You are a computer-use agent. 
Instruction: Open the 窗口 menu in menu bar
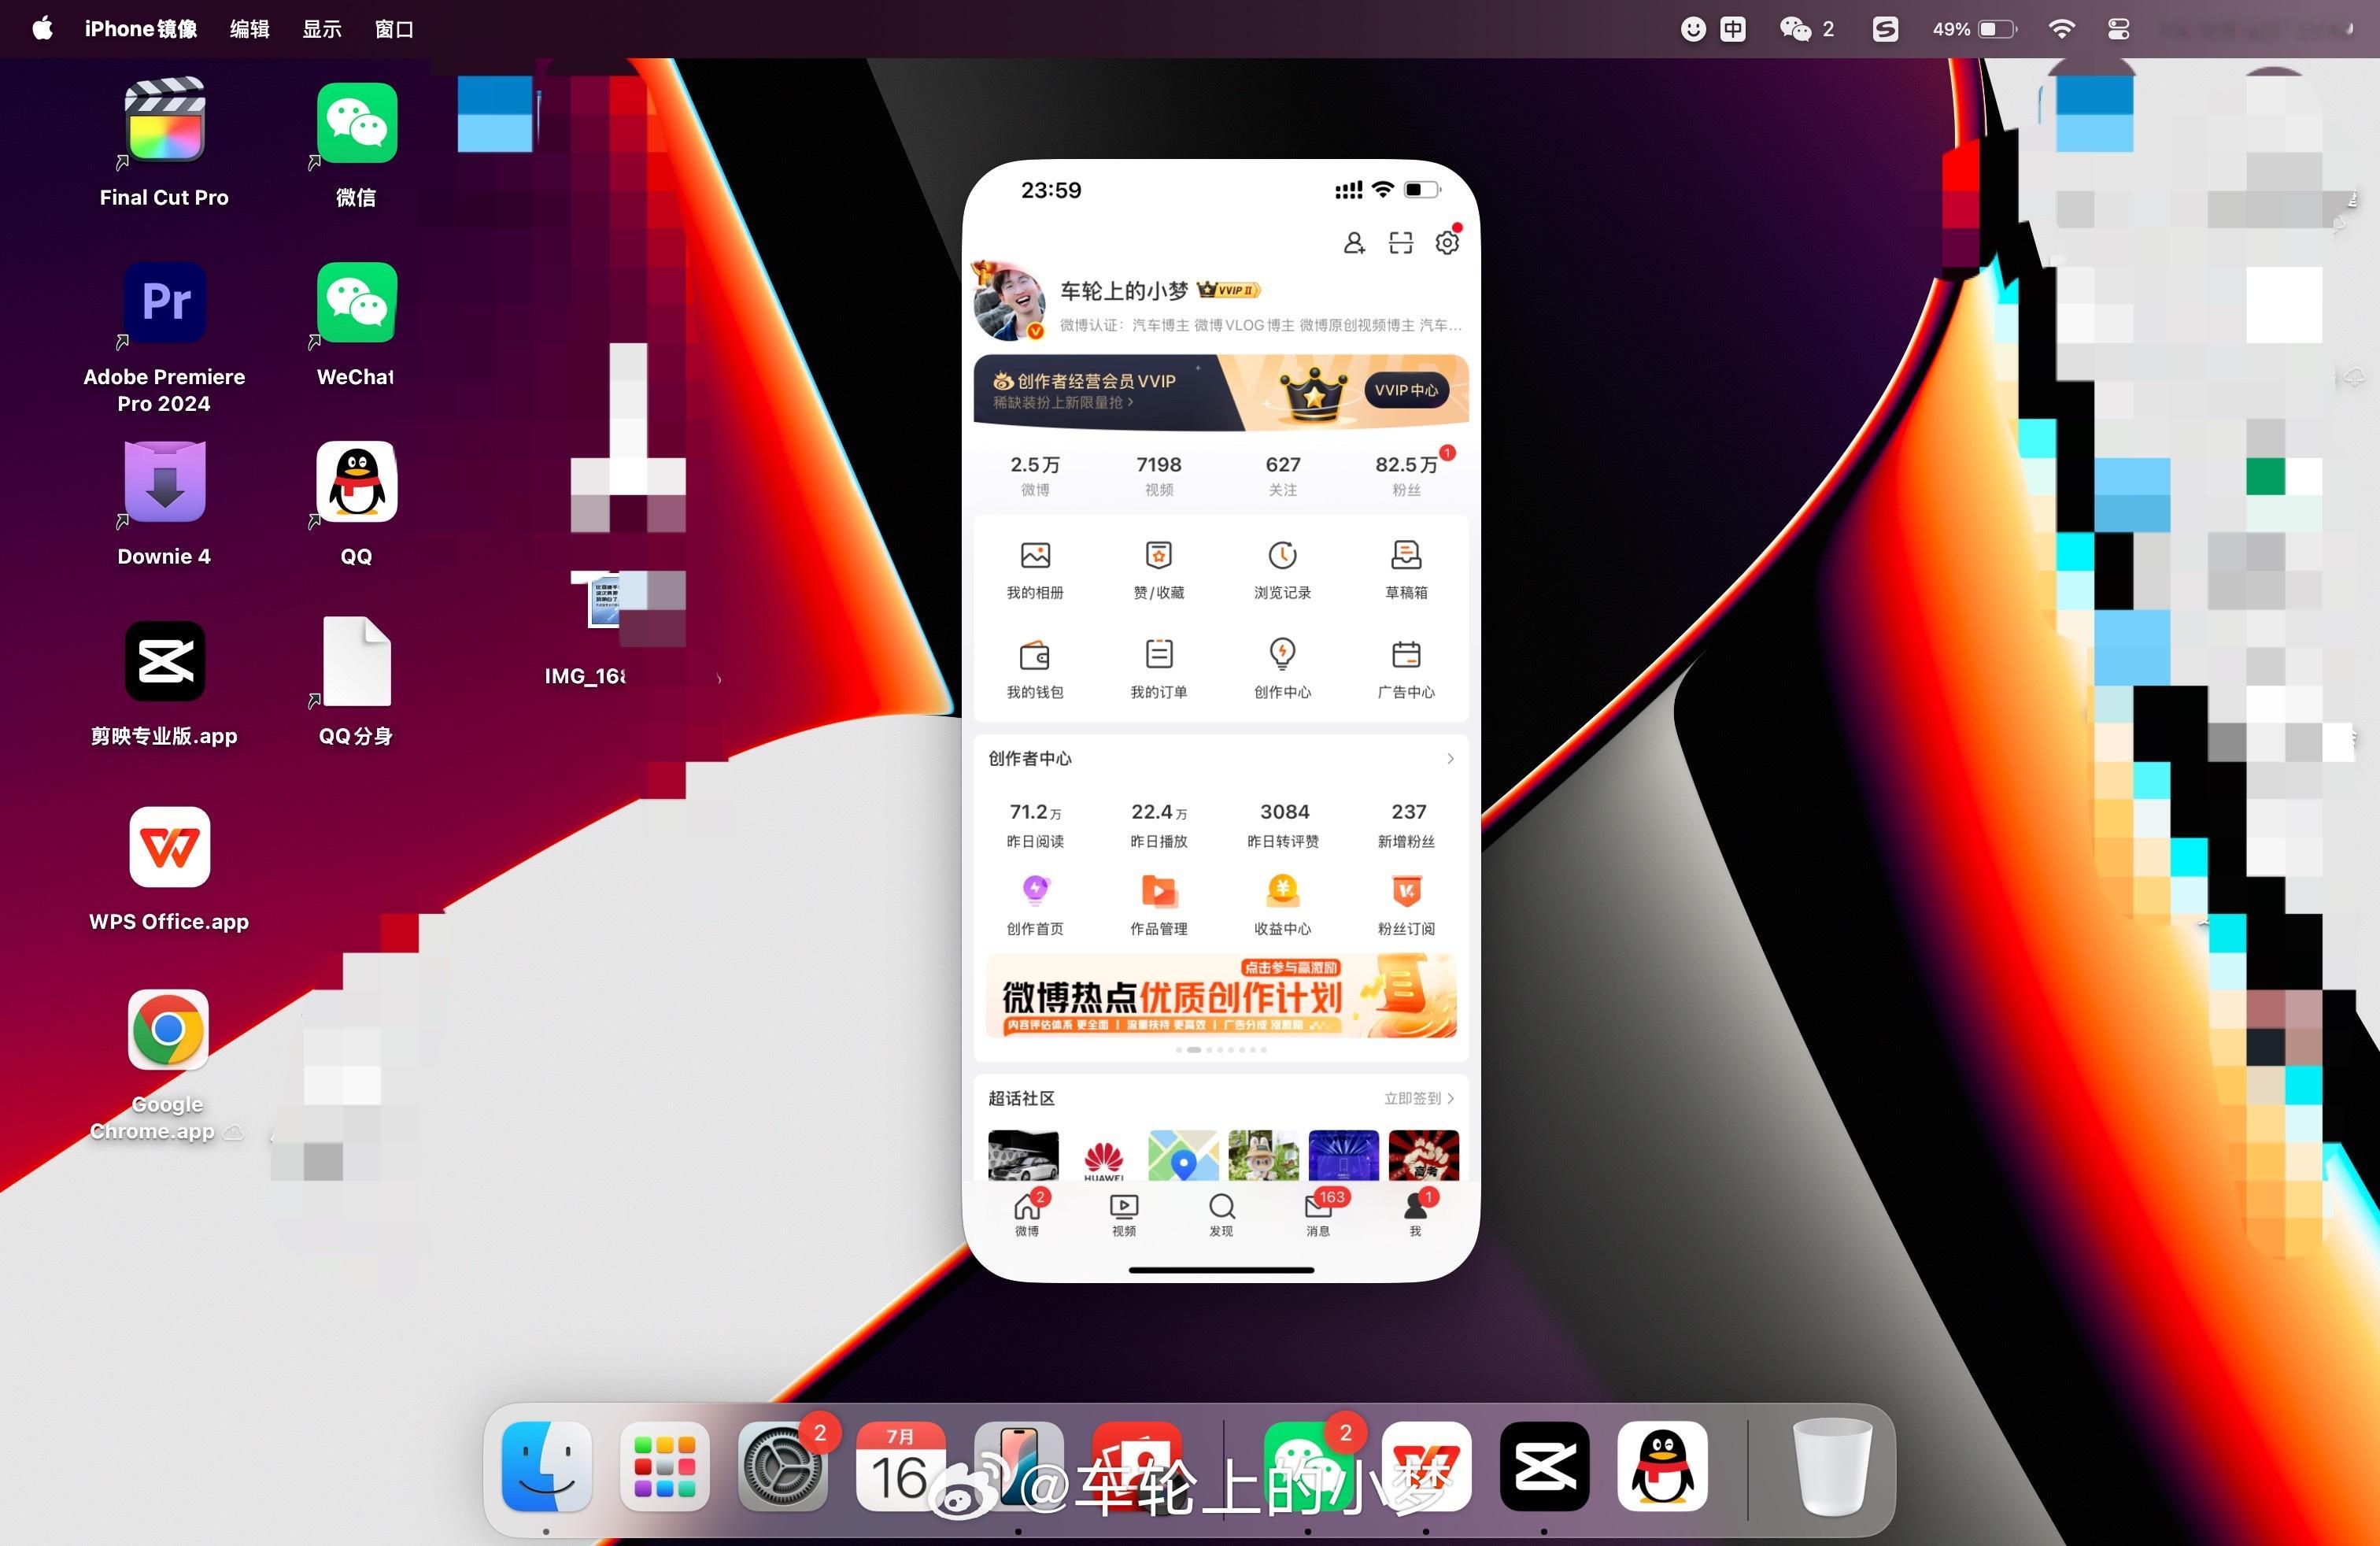tap(394, 29)
